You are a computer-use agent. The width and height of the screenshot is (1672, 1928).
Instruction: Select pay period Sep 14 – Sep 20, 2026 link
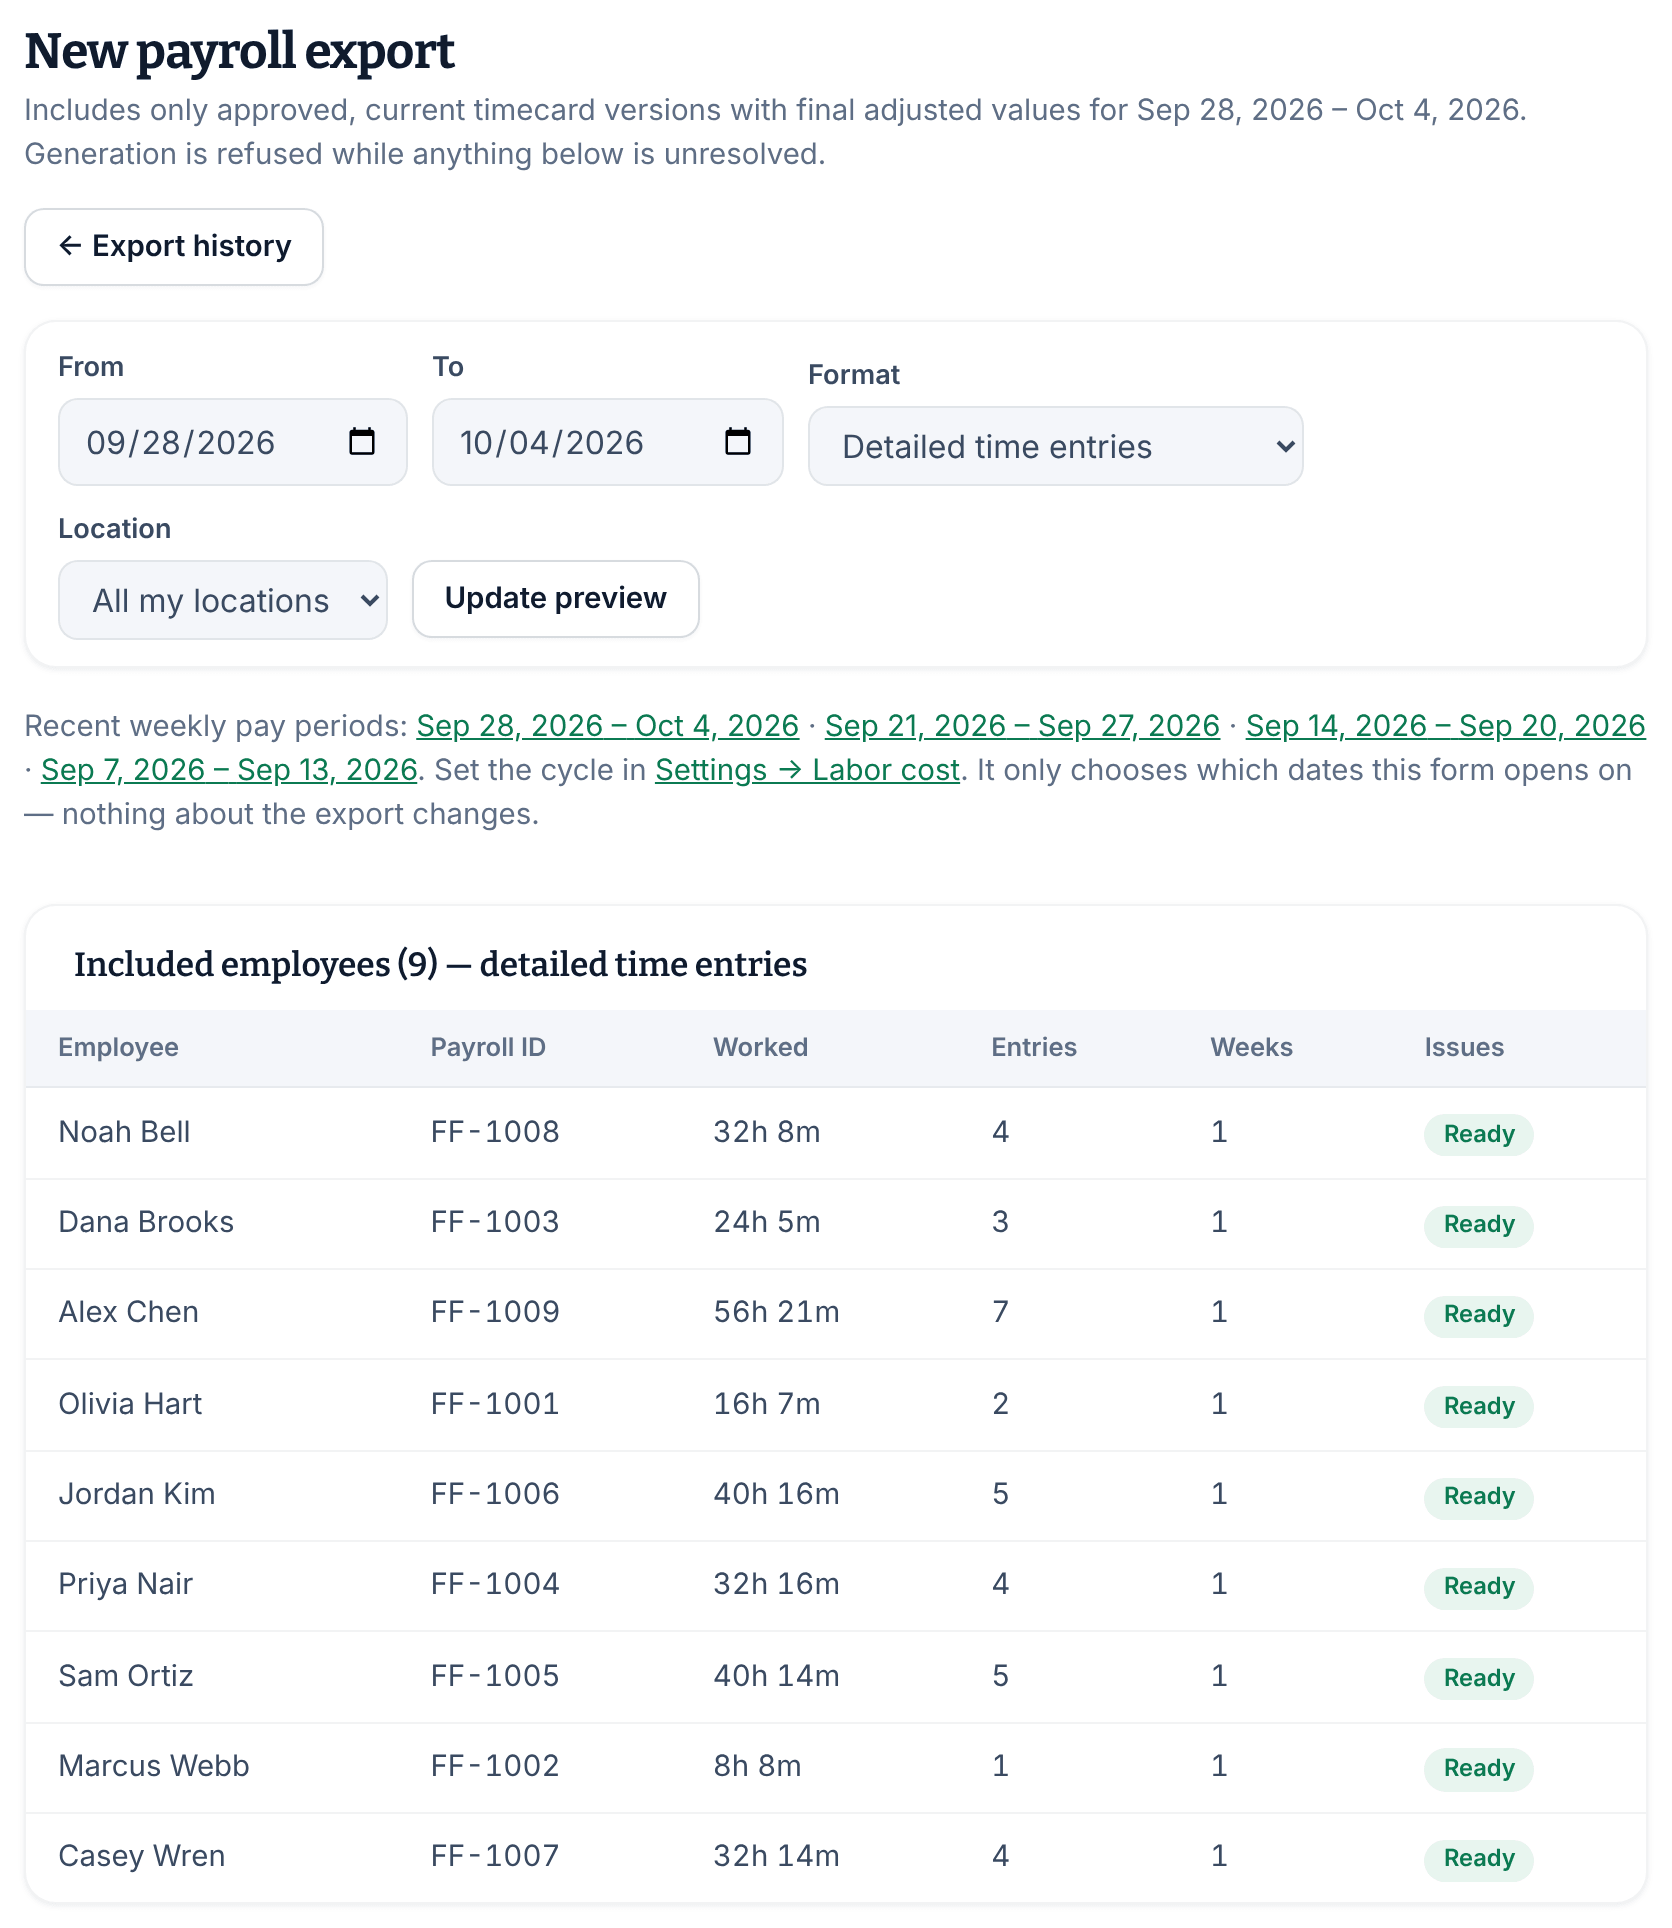click(1446, 726)
